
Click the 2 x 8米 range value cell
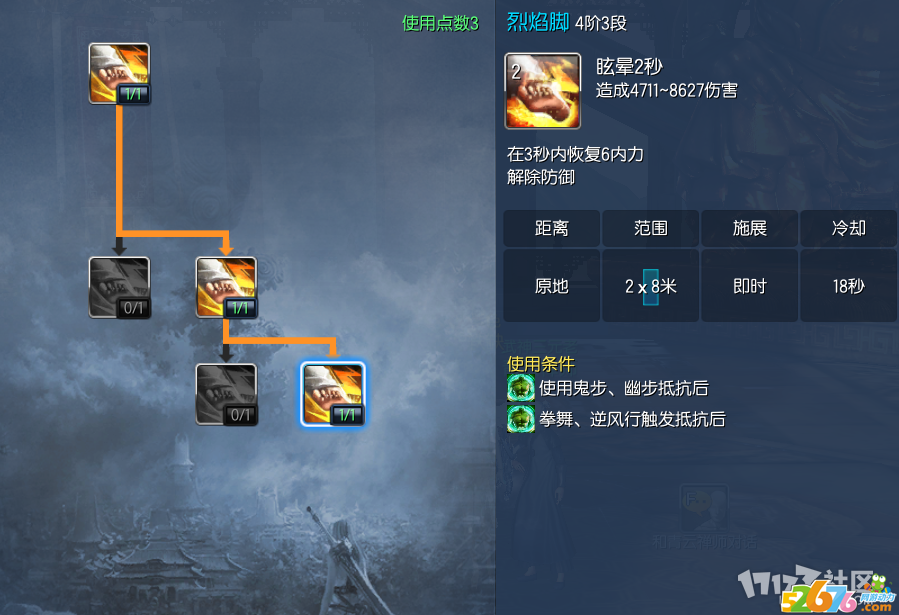[x=651, y=285]
